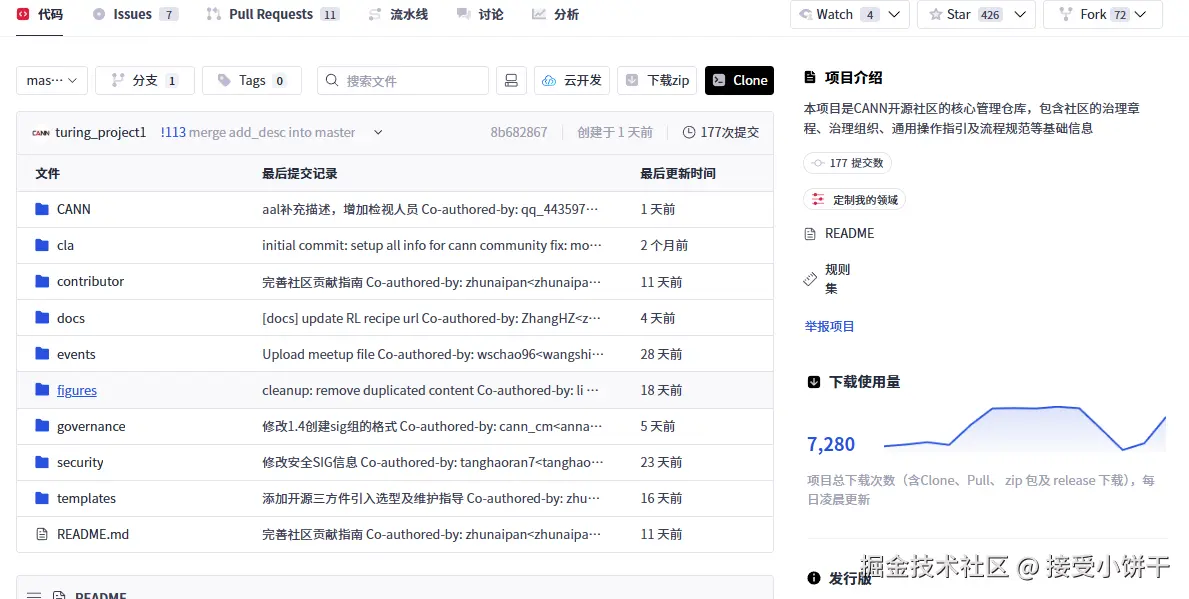View the Tags list
Image resolution: width=1189 pixels, height=599 pixels.
click(x=252, y=80)
